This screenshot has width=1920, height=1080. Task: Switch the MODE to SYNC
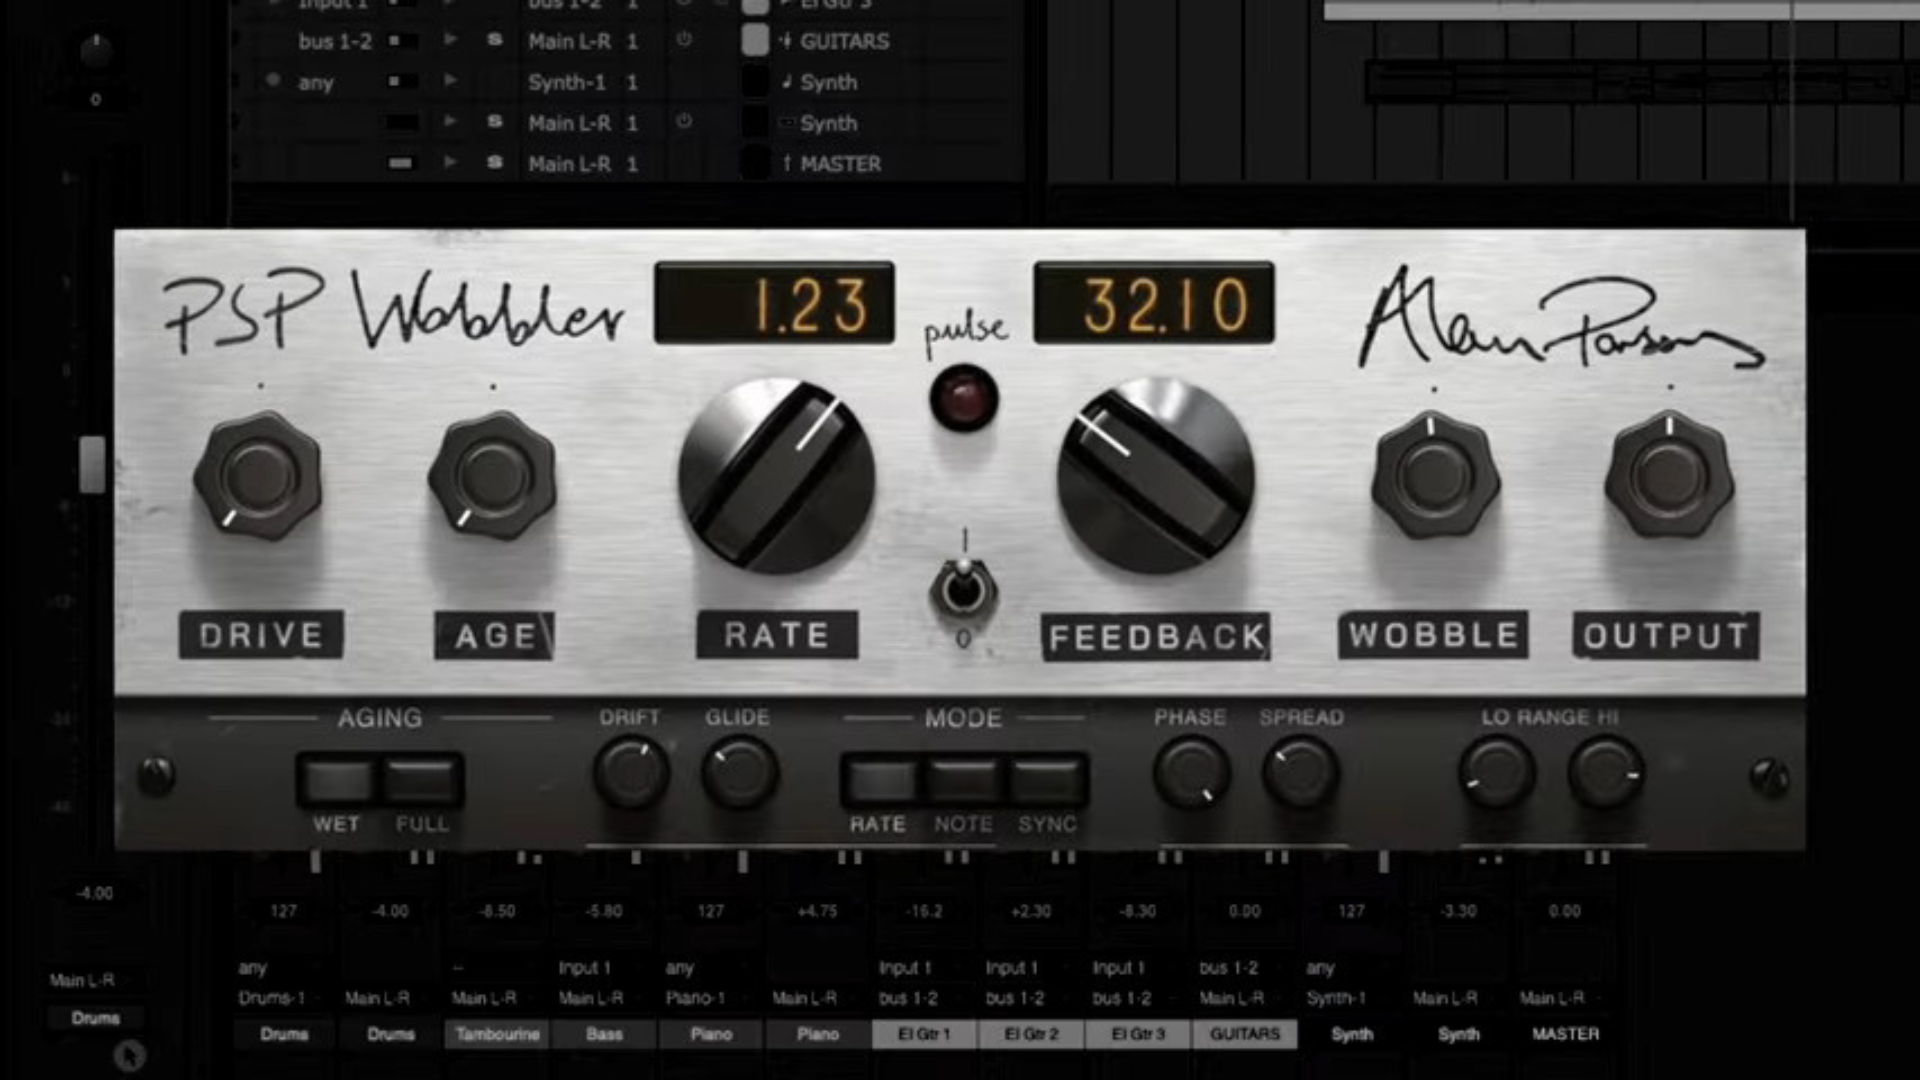coord(1046,778)
